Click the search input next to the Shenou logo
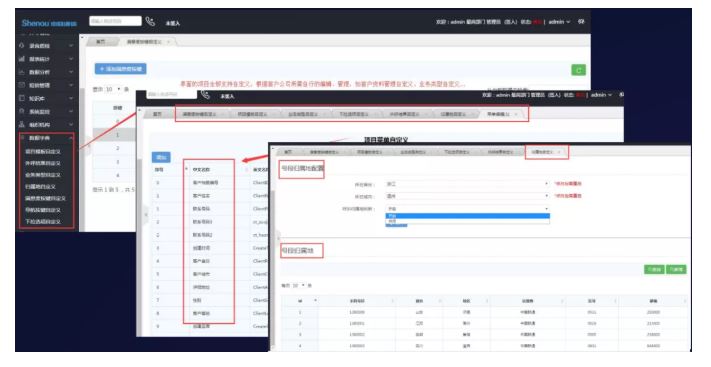The height and width of the screenshot is (367, 711). [x=115, y=21]
